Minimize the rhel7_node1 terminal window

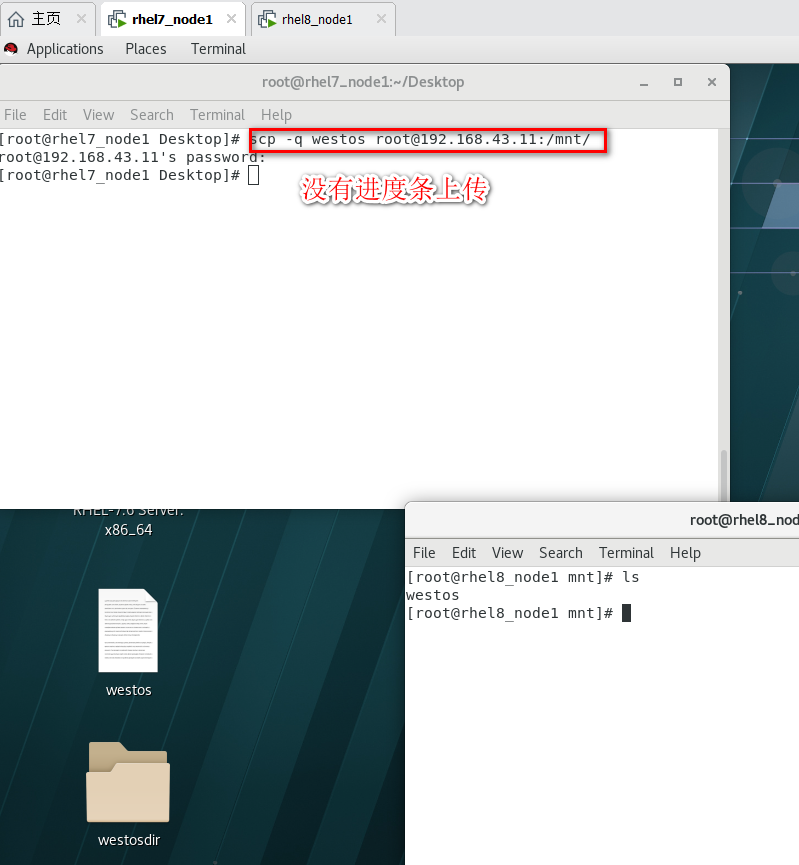click(644, 83)
